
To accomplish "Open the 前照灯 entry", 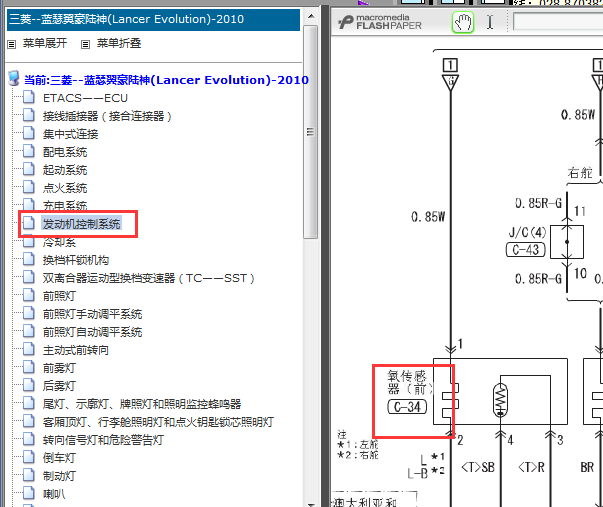I will coord(59,296).
